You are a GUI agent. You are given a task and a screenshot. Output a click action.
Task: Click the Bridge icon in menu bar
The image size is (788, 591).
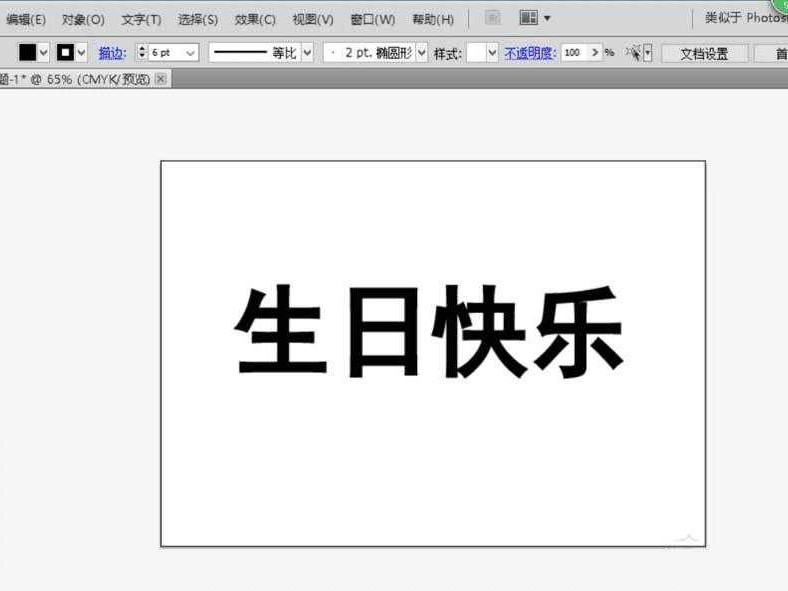[492, 19]
